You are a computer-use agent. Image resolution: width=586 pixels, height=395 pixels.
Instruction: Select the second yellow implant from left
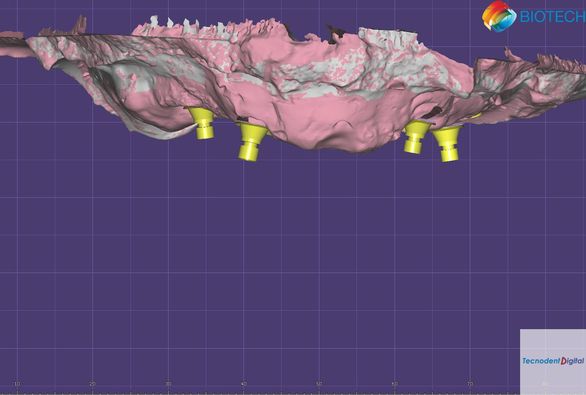tap(252, 142)
